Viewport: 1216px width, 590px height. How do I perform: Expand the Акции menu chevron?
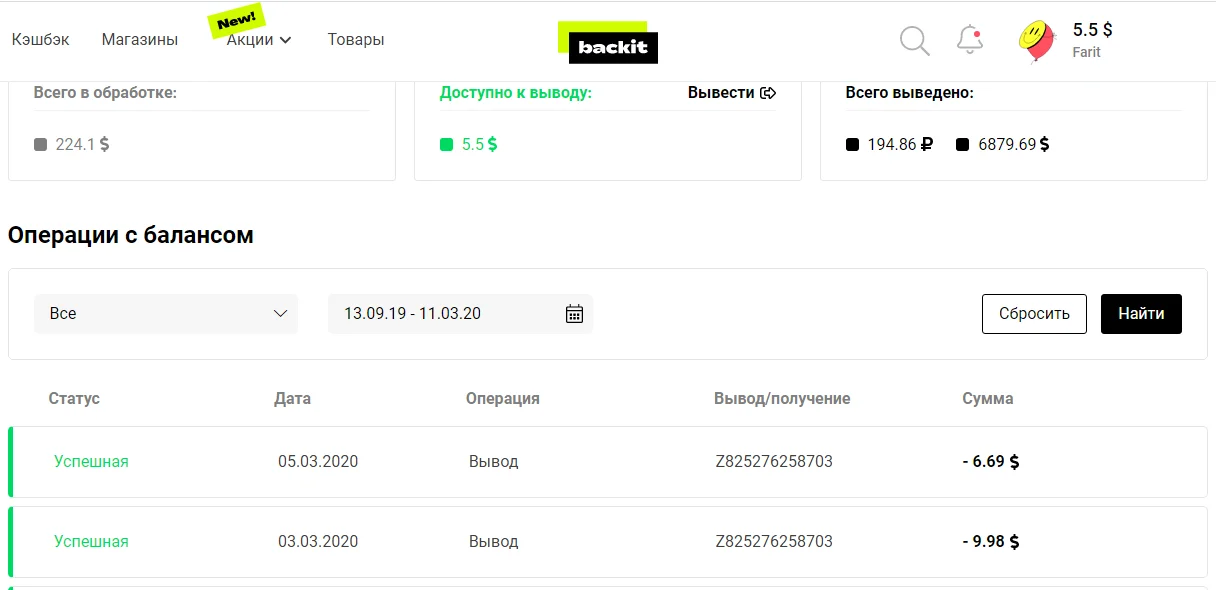click(x=285, y=40)
